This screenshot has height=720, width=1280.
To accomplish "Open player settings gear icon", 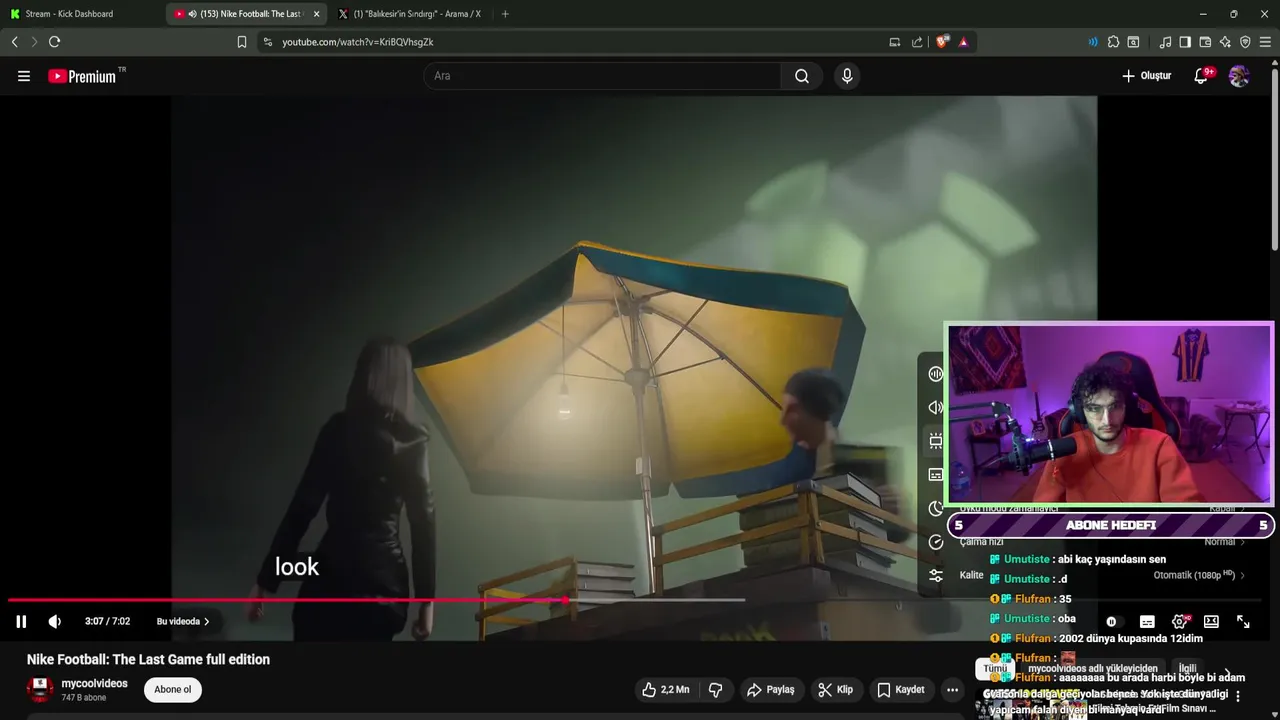I will click(x=1179, y=621).
